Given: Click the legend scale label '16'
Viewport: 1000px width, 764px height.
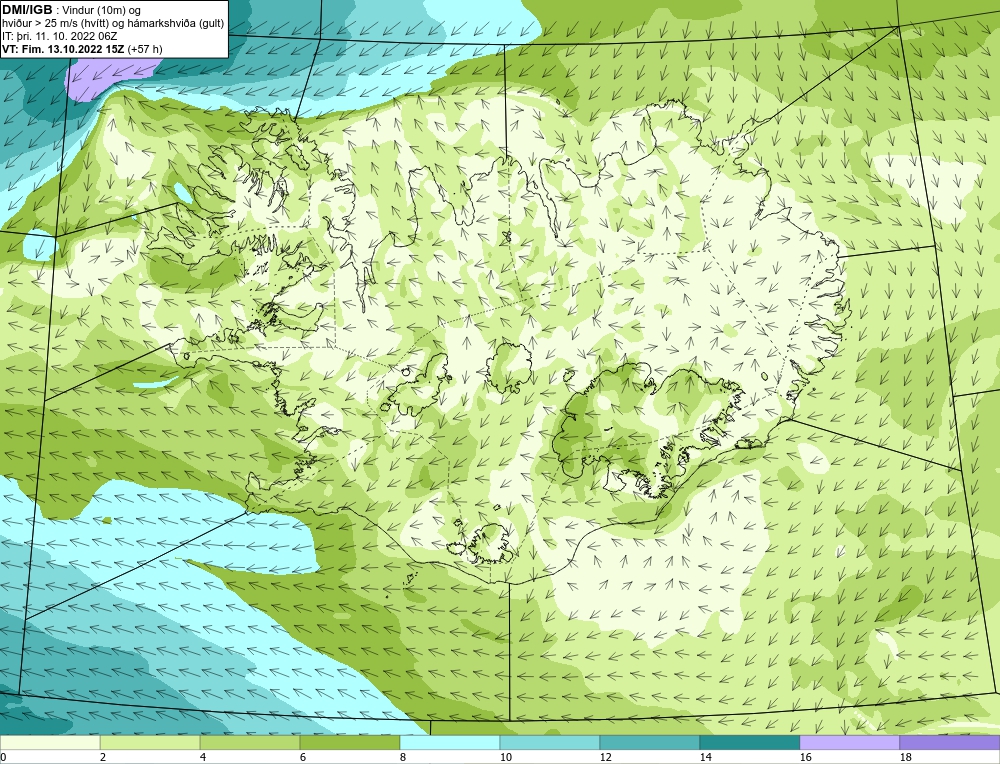Looking at the screenshot, I should coord(805,758).
